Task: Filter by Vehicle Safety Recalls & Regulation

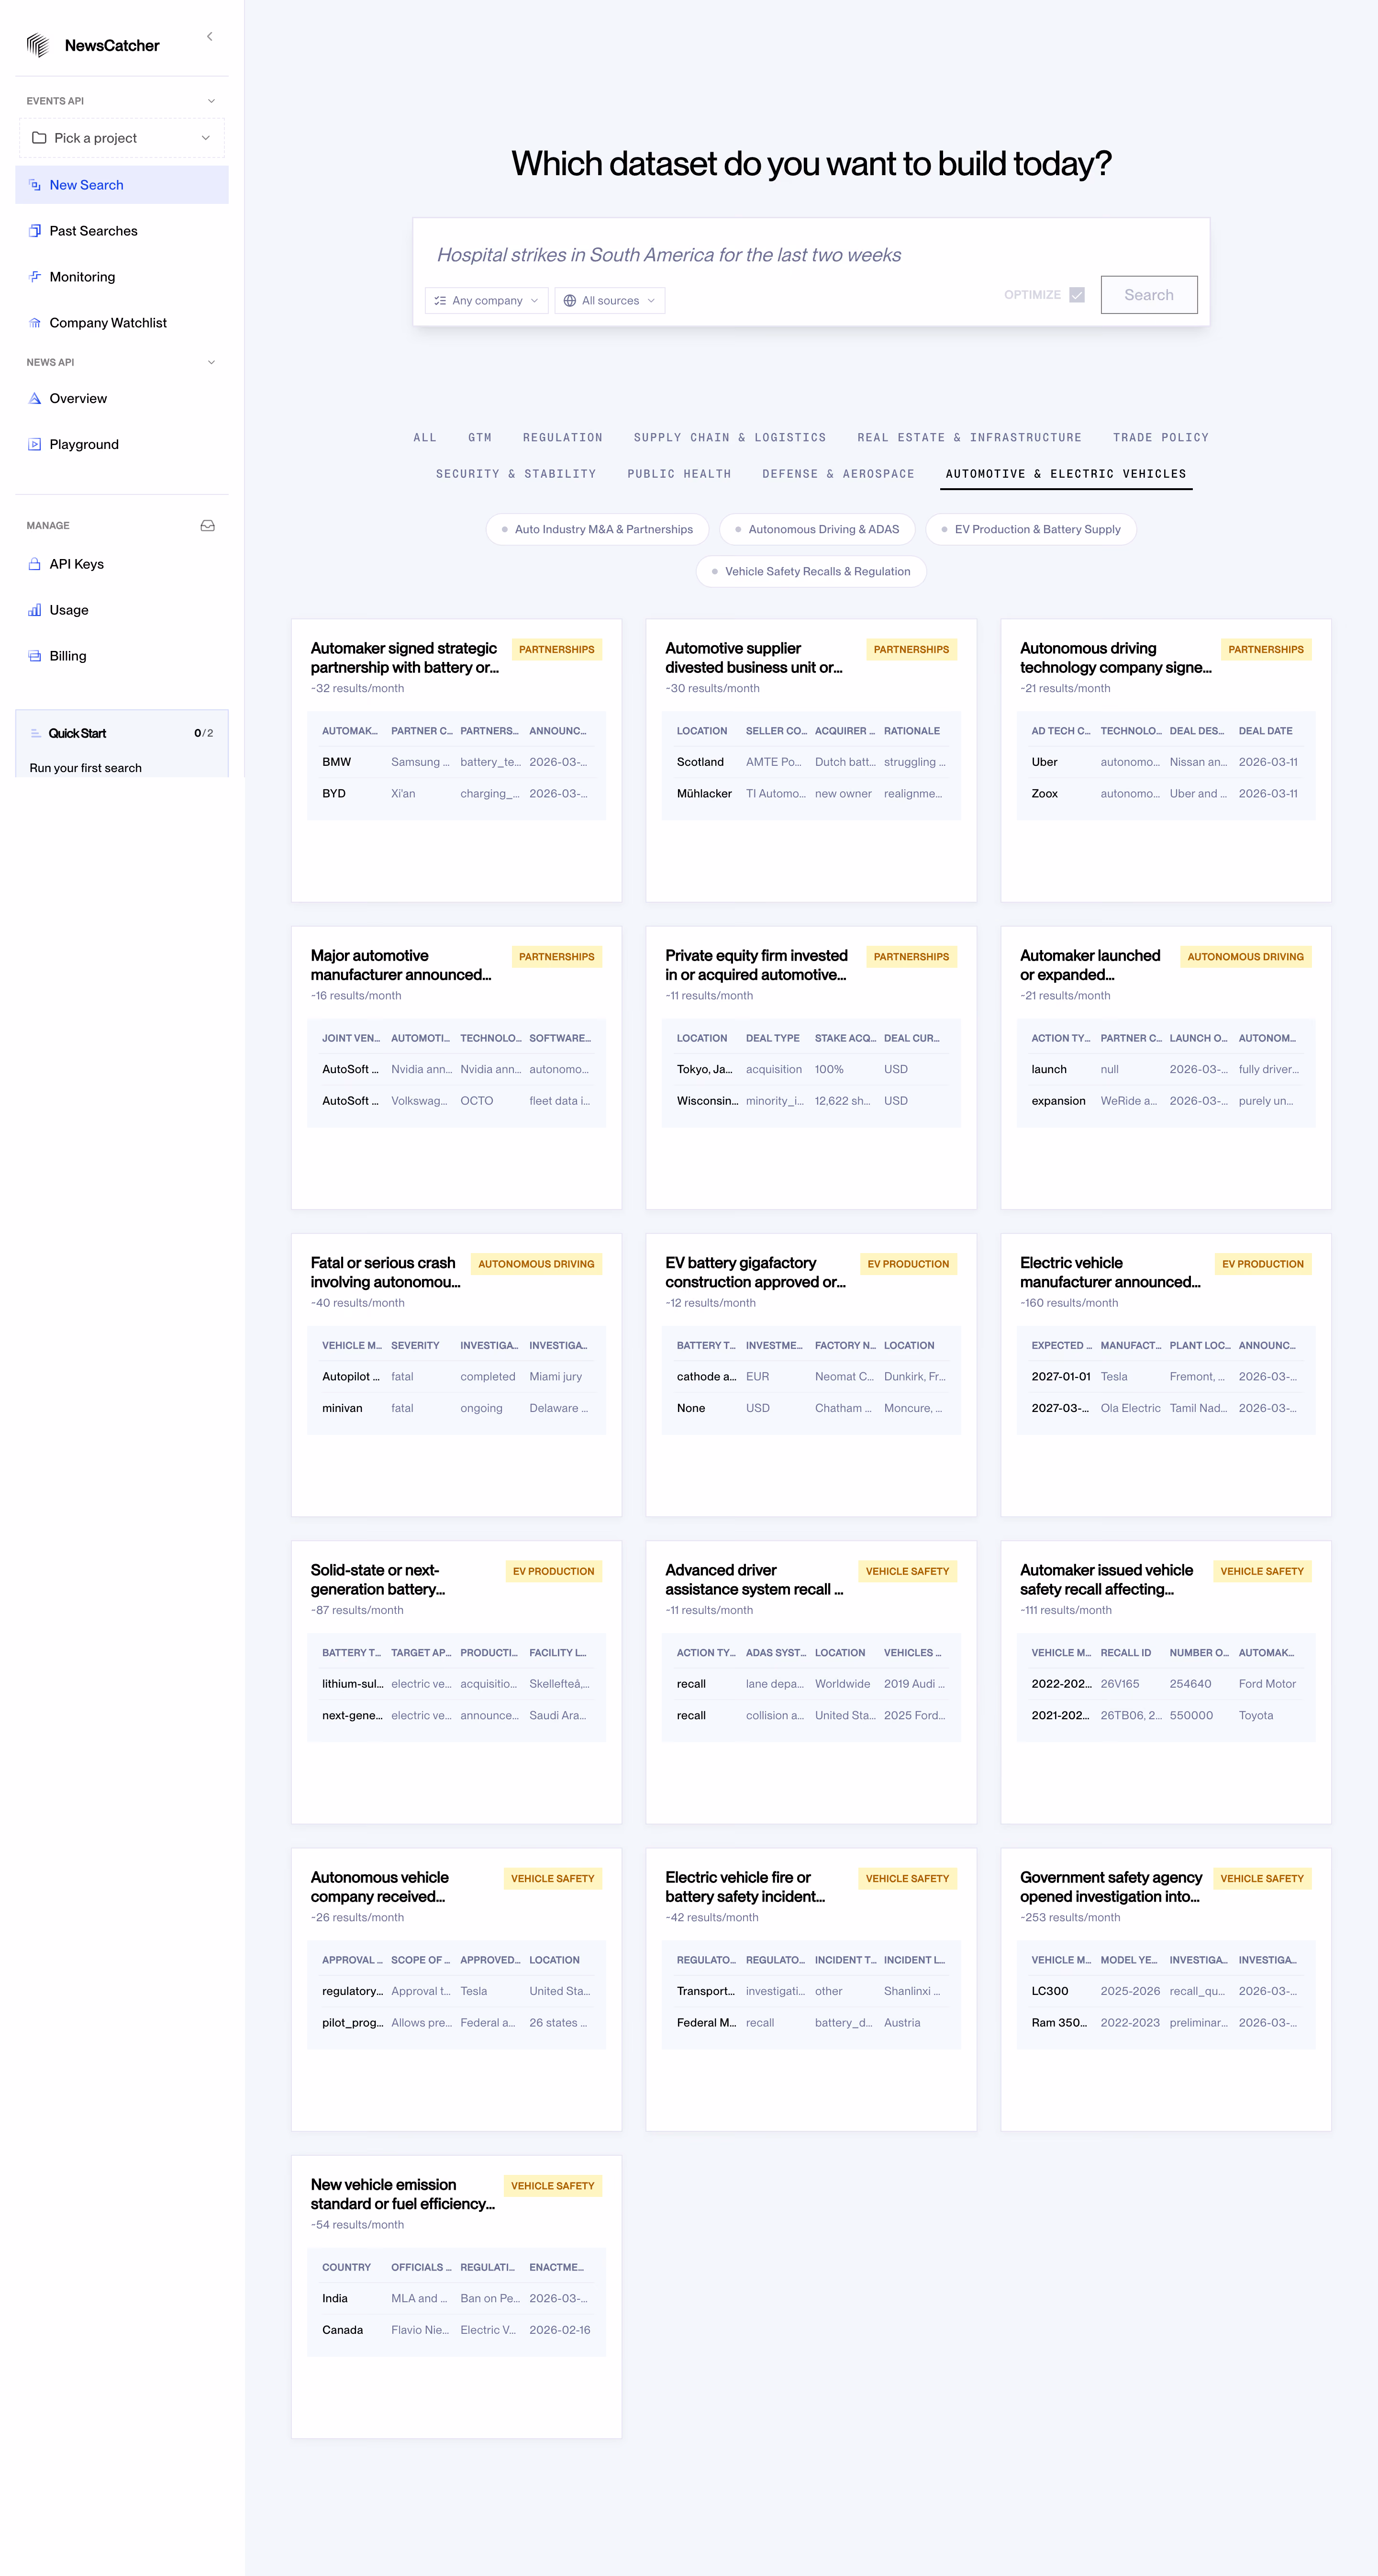Action: point(811,572)
